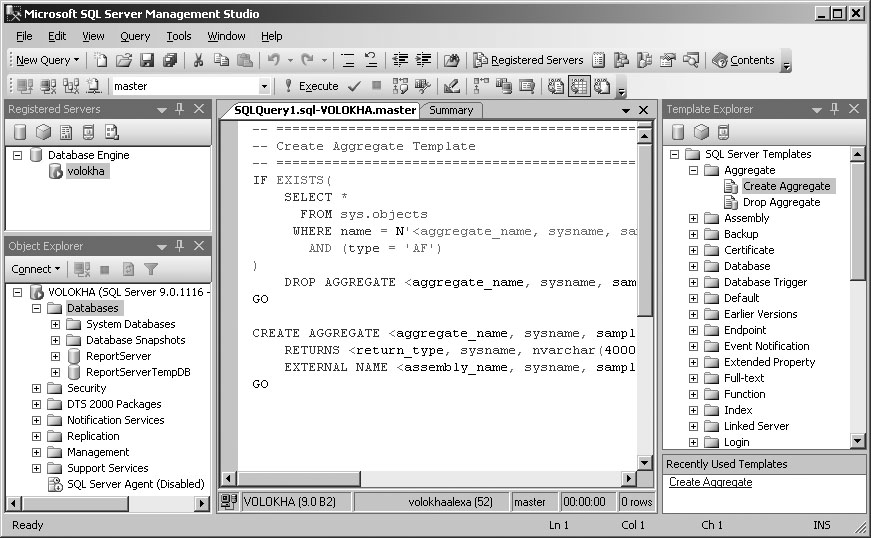Click the Open File folder icon
This screenshot has height=538, width=871.
124,60
